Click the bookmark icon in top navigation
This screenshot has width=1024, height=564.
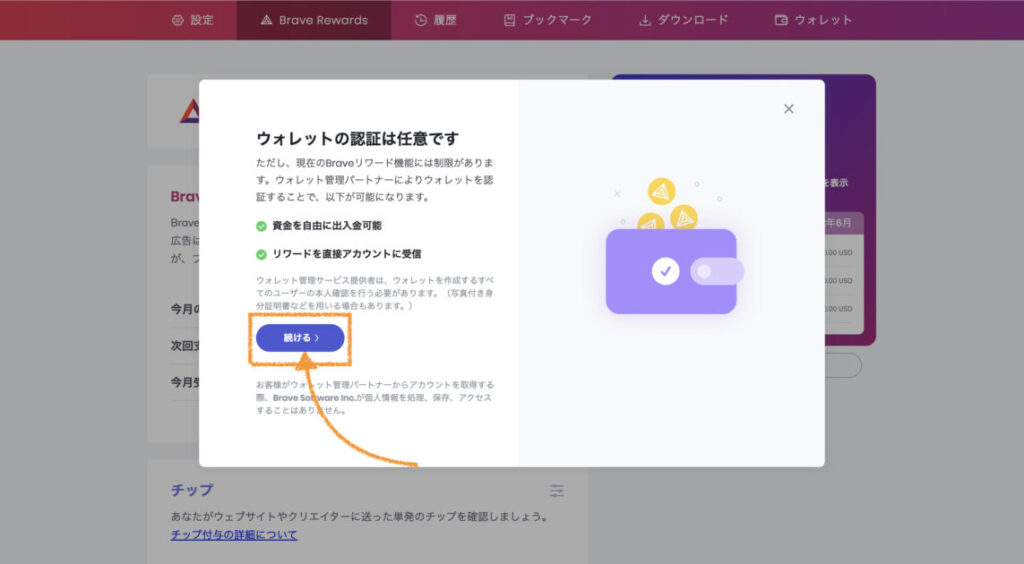(x=510, y=20)
